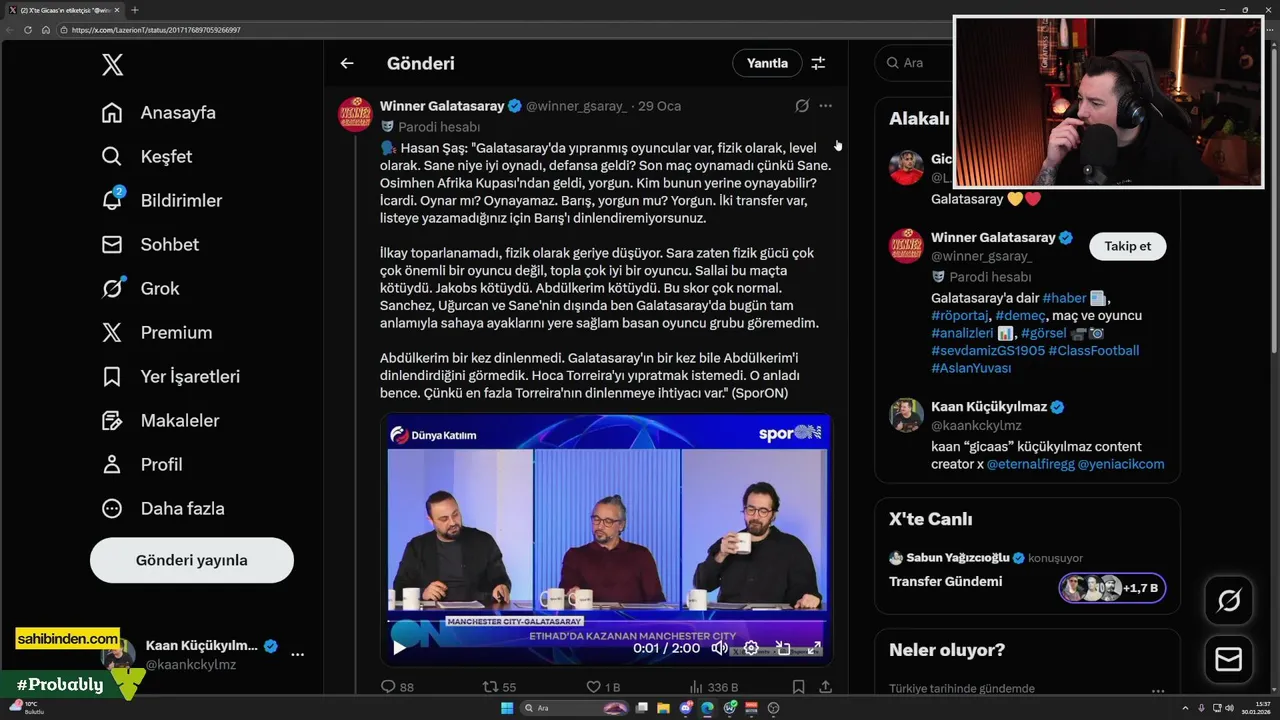Click the taskbar Ara search box
The width and height of the screenshot is (1280, 720).
coord(575,708)
